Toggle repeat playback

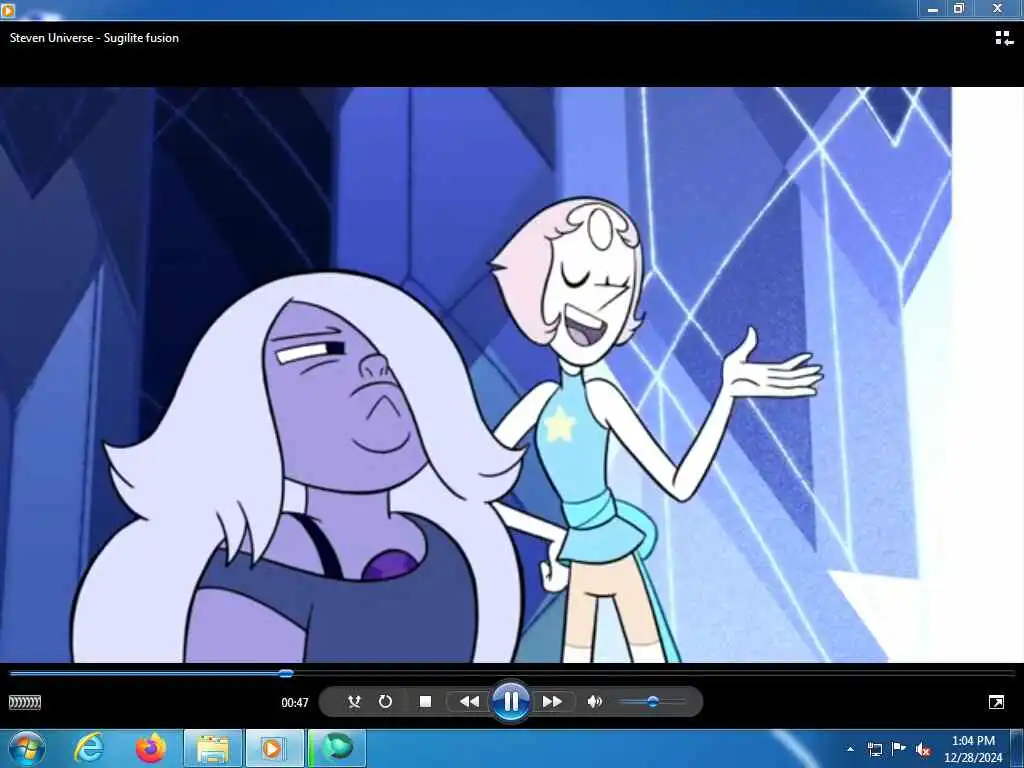click(385, 702)
